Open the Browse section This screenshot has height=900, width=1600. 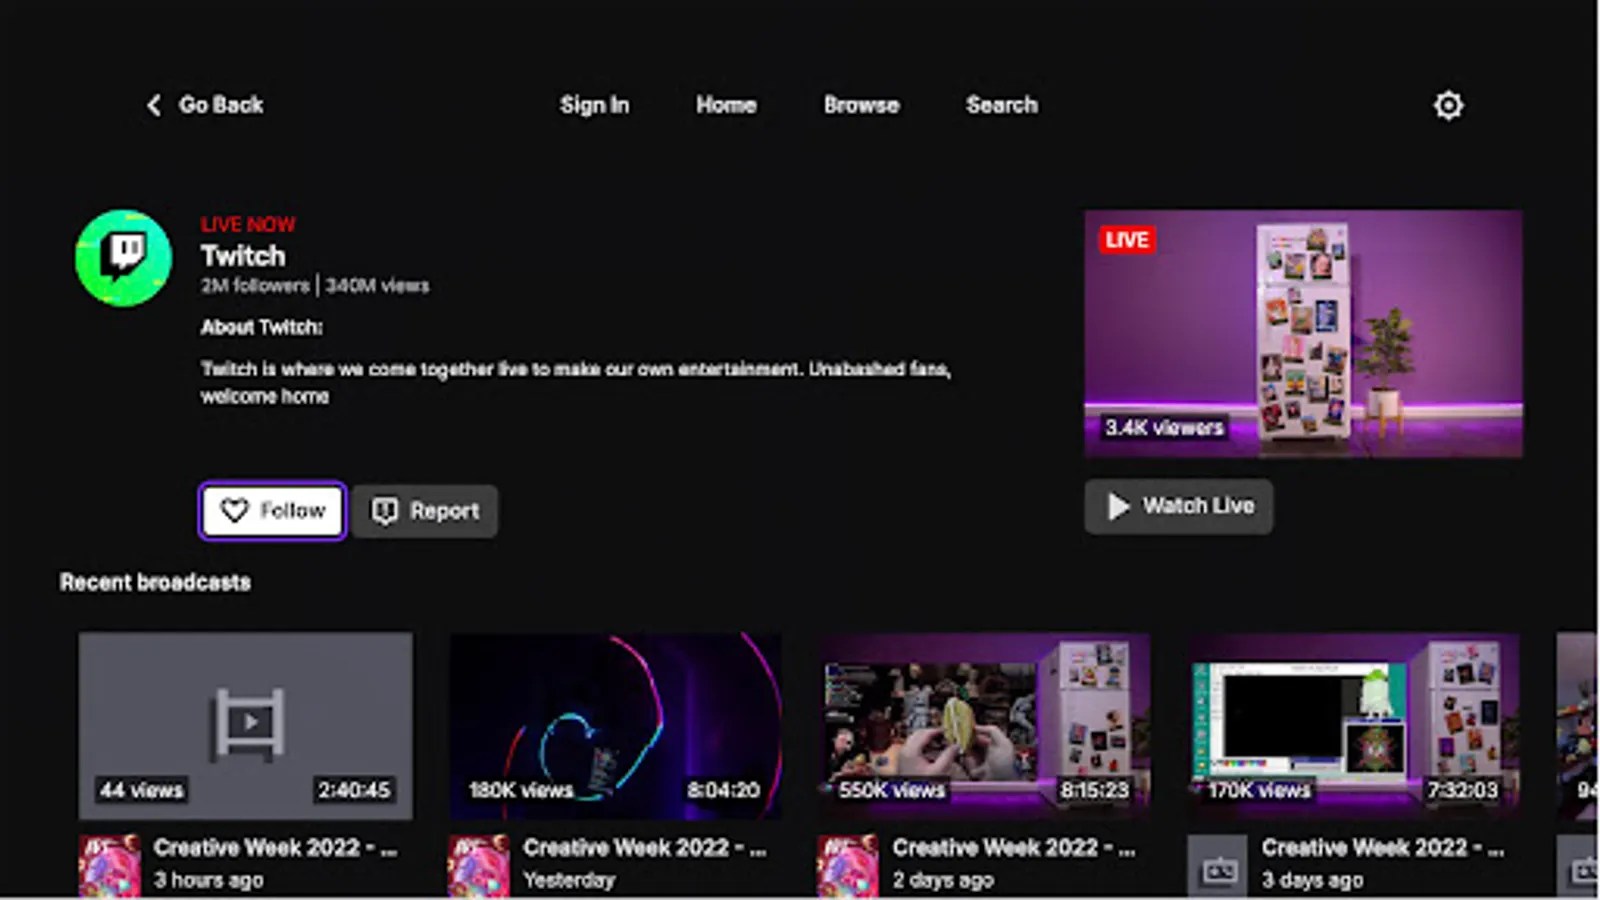(x=862, y=105)
